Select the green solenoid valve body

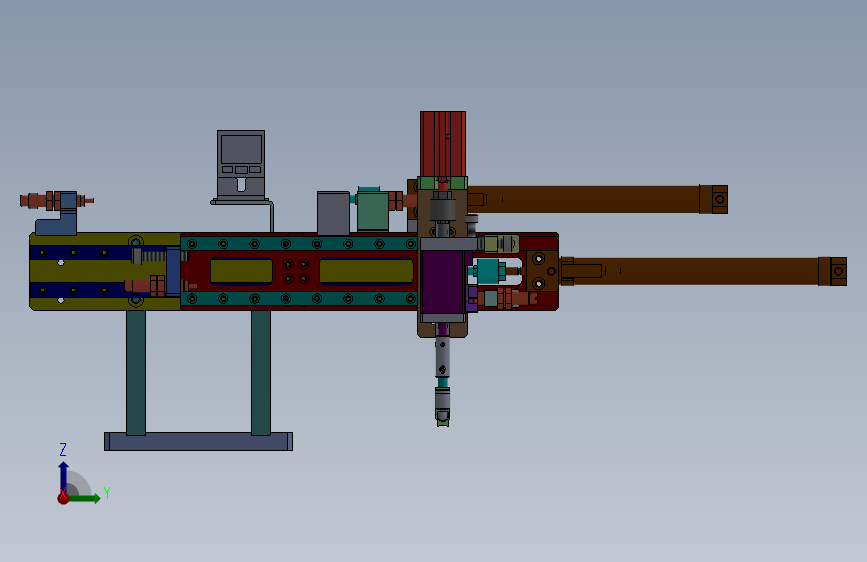373,211
